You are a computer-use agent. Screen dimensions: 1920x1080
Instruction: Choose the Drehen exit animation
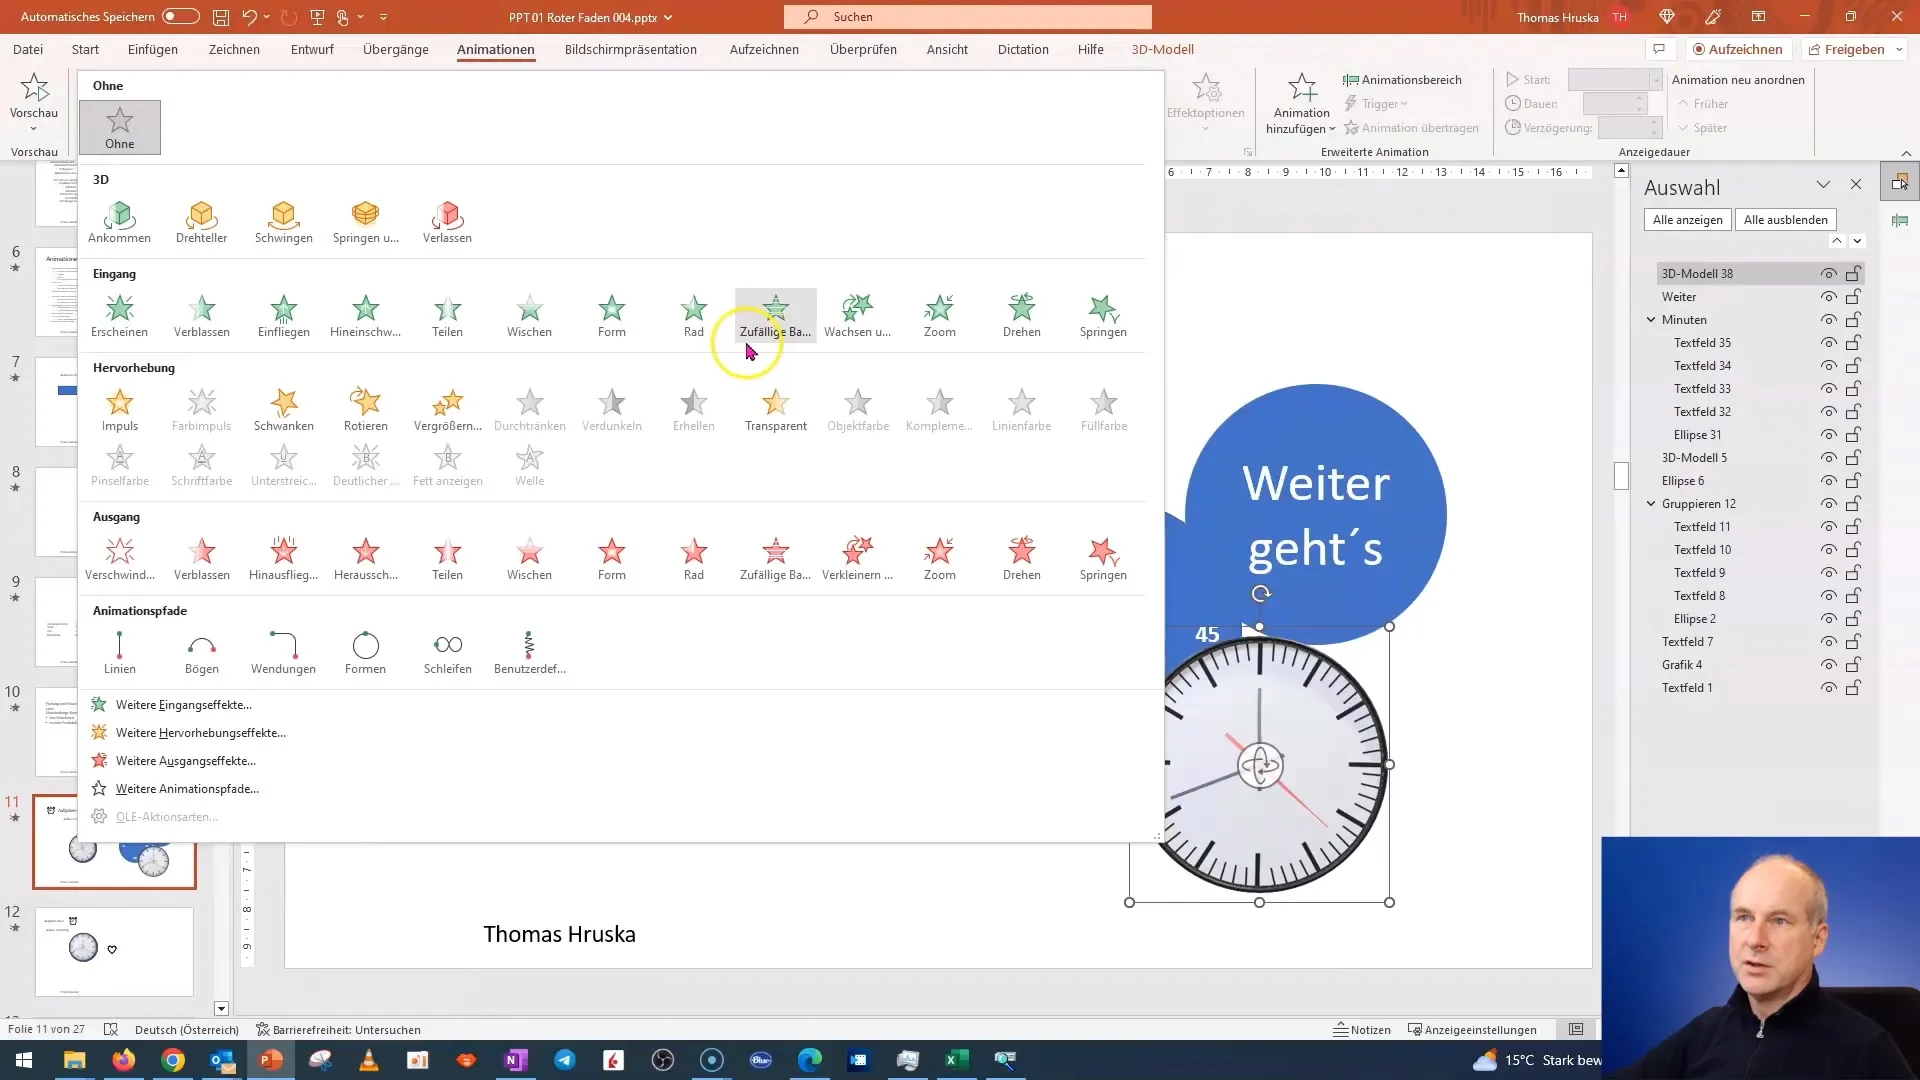pos(1021,559)
